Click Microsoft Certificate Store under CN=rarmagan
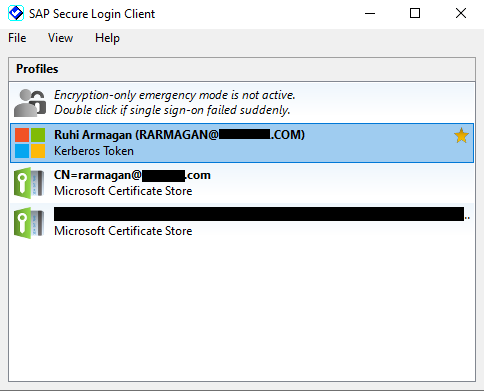484x391 pixels. [x=123, y=191]
